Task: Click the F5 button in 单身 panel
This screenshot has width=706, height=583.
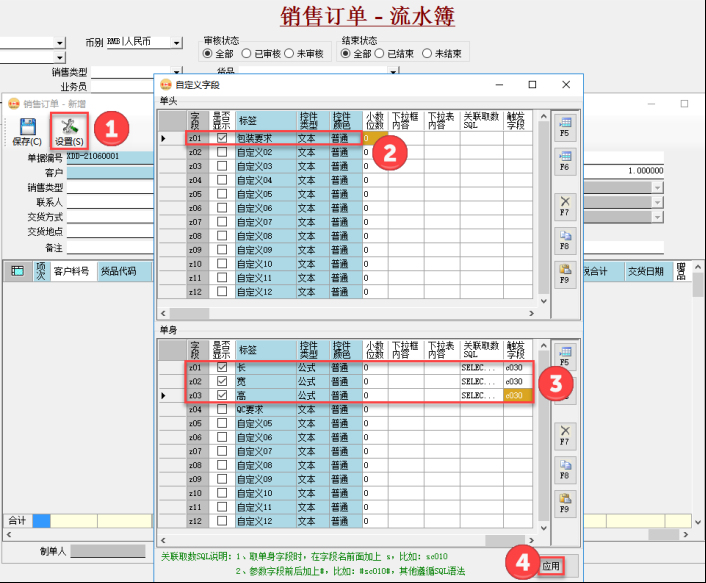Action: [565, 356]
